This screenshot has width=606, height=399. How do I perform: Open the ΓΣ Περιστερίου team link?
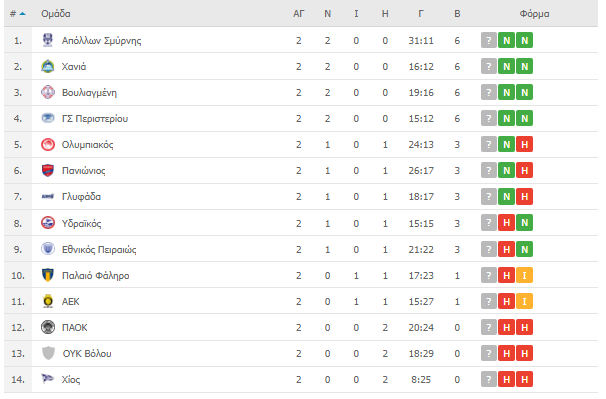click(x=95, y=119)
